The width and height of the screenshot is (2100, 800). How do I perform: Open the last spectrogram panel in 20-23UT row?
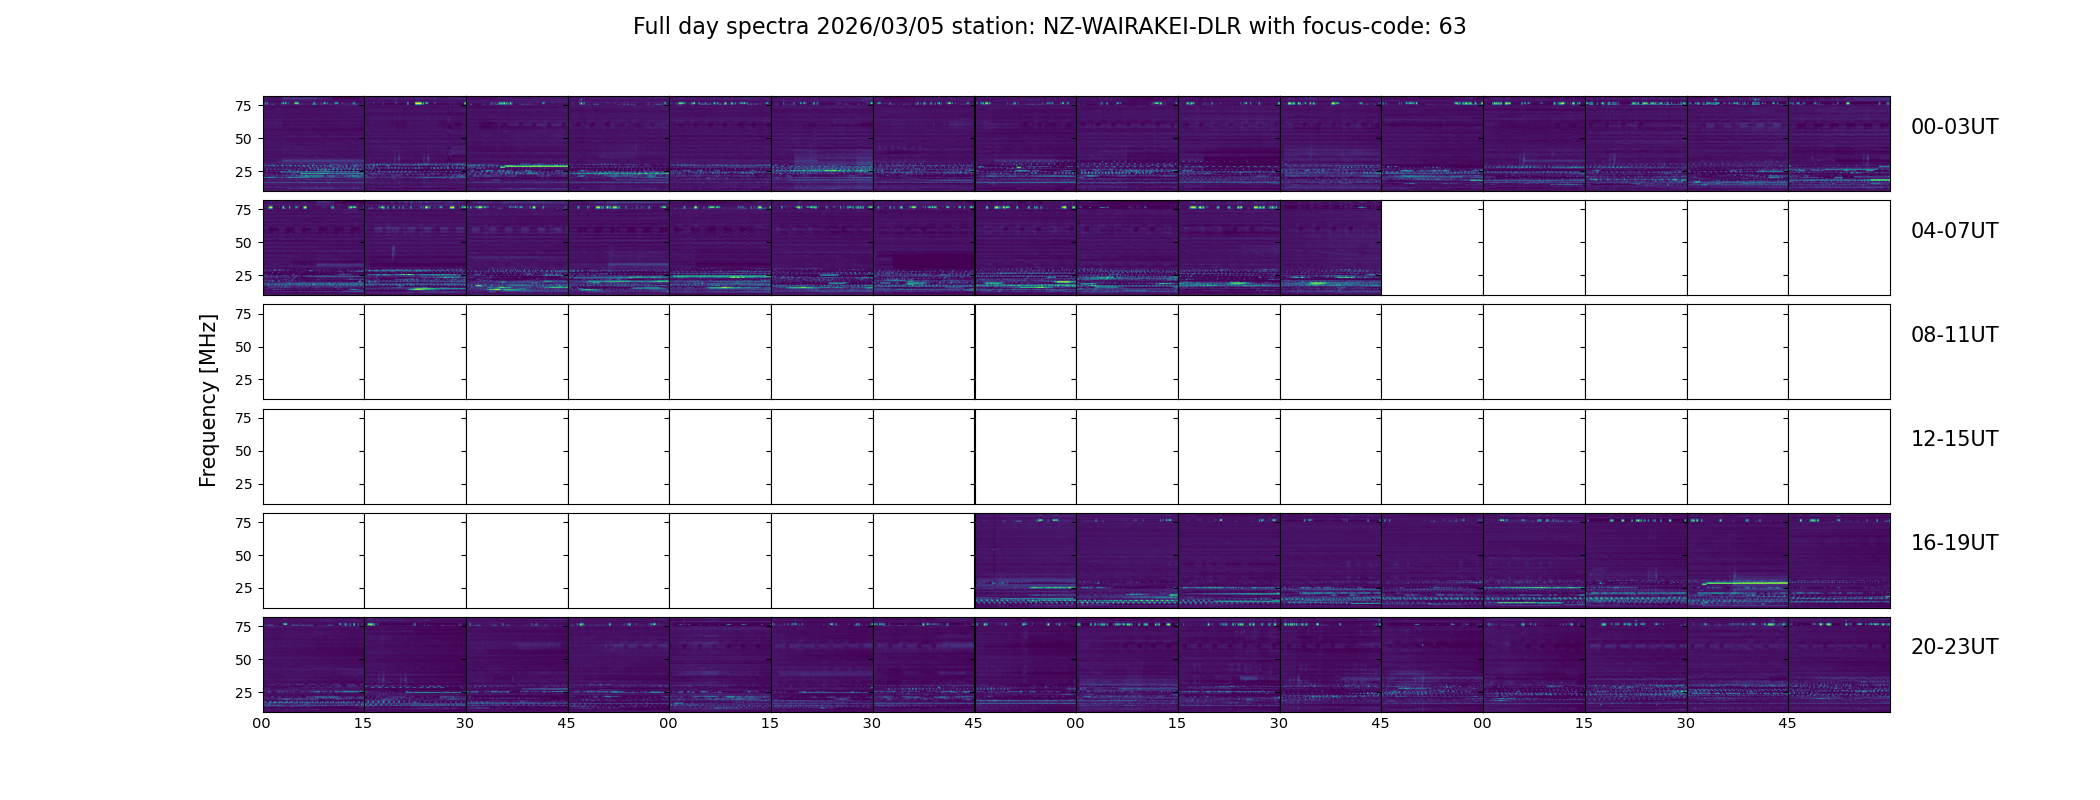pyautogui.click(x=1839, y=665)
